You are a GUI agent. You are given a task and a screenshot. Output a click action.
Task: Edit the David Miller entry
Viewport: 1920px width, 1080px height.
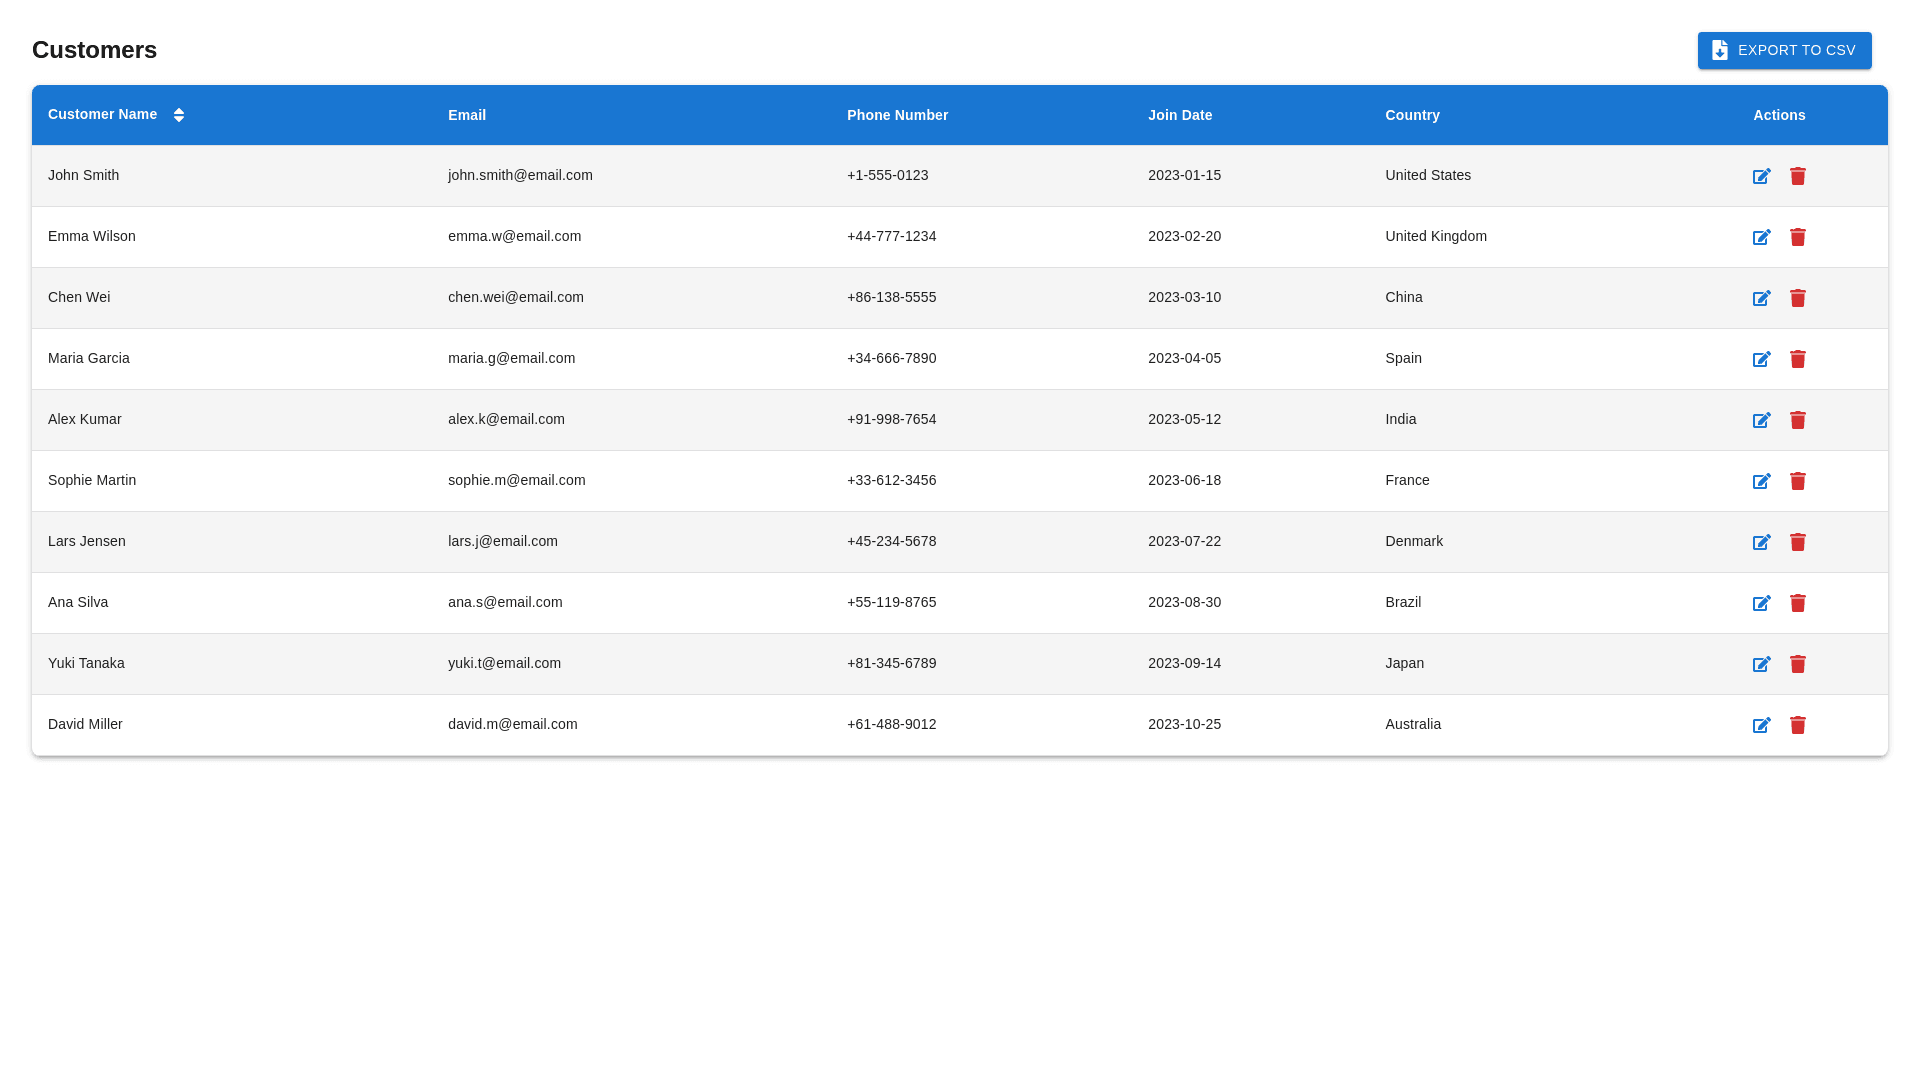click(x=1761, y=725)
